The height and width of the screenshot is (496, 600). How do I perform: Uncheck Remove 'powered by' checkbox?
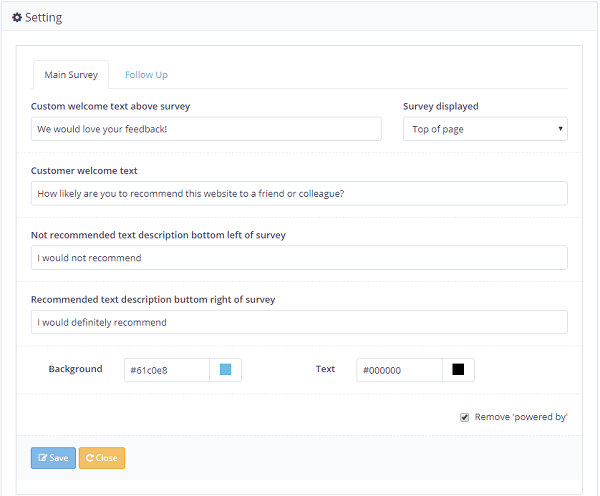(465, 417)
